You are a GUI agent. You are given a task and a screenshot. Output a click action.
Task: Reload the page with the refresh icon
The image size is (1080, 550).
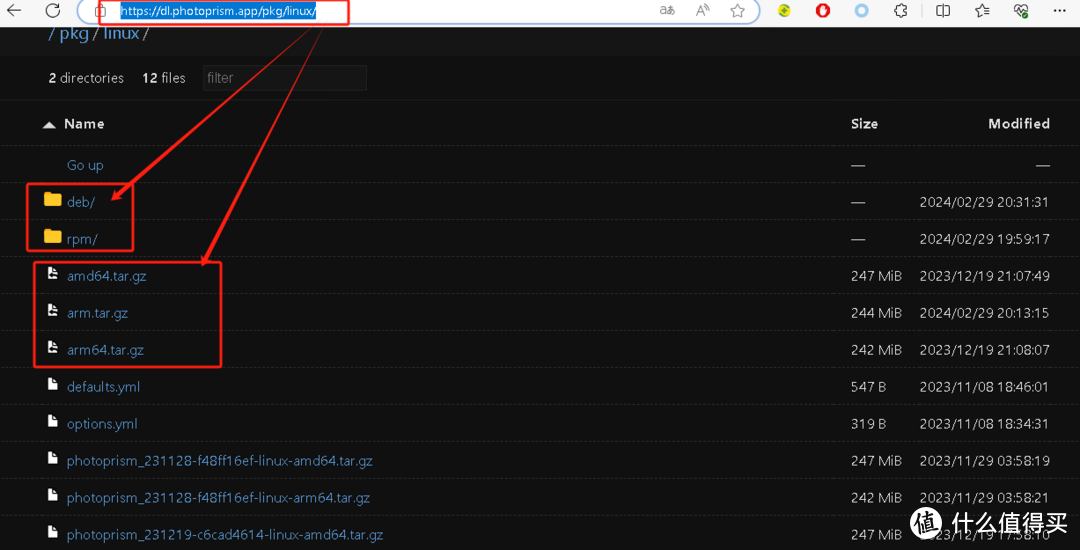coord(52,10)
